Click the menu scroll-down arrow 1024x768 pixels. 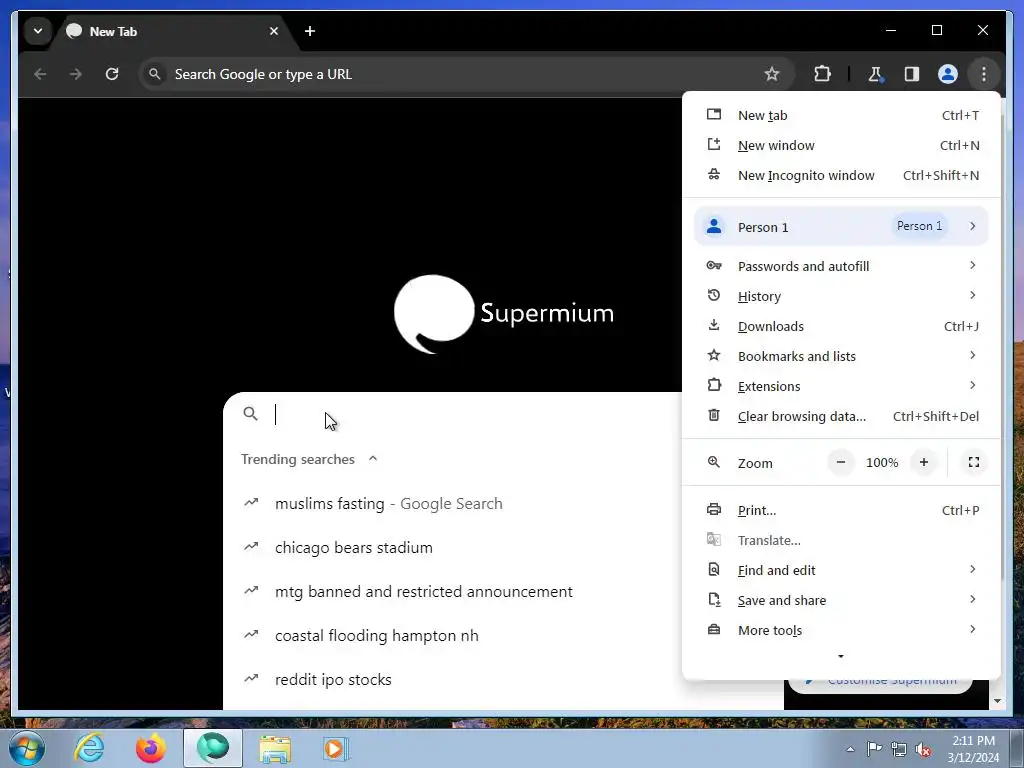[x=841, y=656]
